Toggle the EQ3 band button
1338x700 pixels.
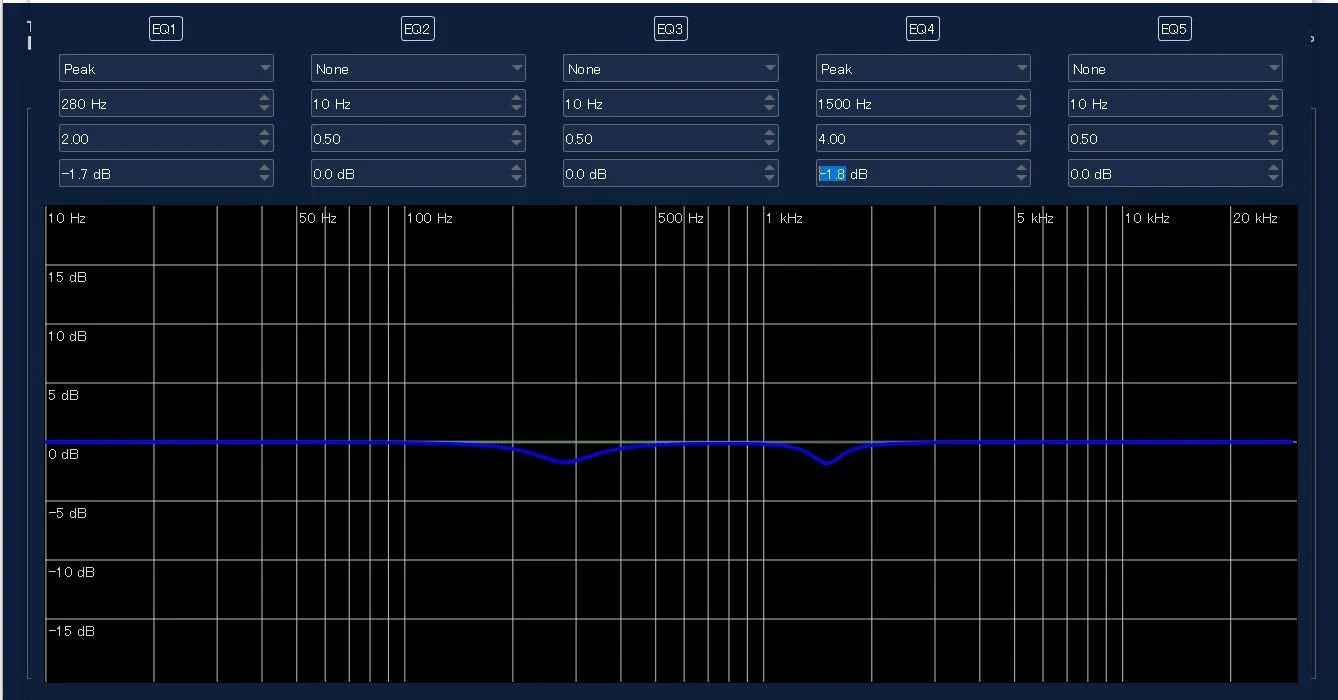pyautogui.click(x=669, y=29)
